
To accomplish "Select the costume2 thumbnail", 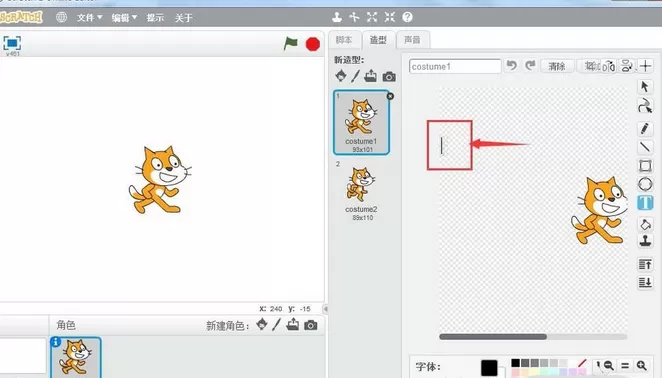I will 361,190.
